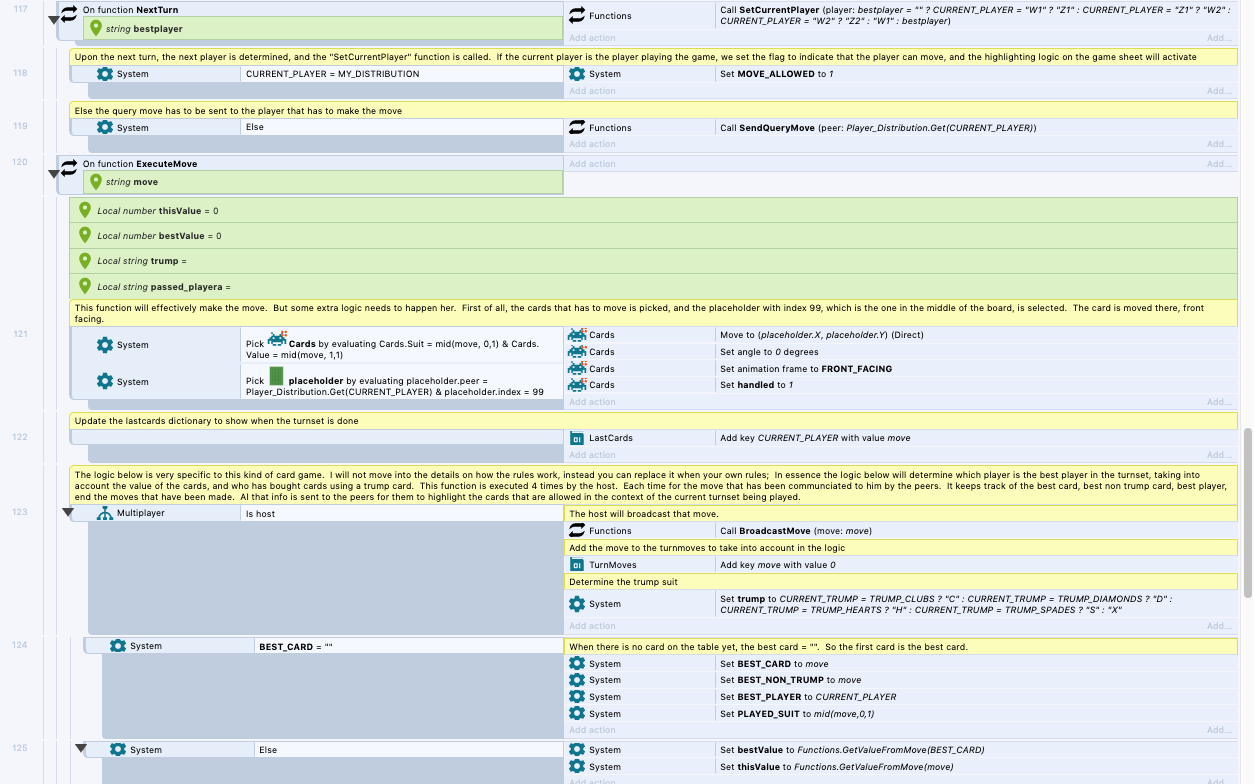Click Add action under the Set trump action

(592, 626)
